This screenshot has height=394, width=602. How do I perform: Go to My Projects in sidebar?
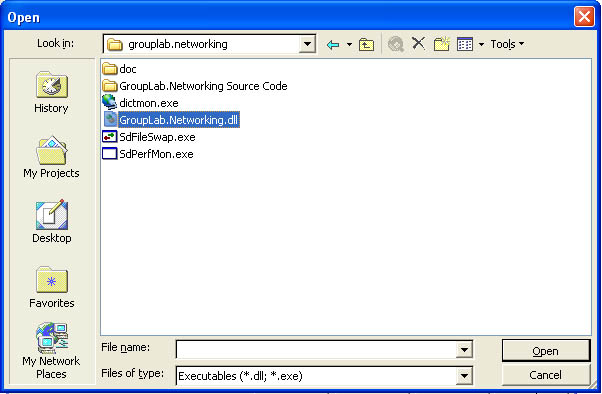tap(51, 157)
